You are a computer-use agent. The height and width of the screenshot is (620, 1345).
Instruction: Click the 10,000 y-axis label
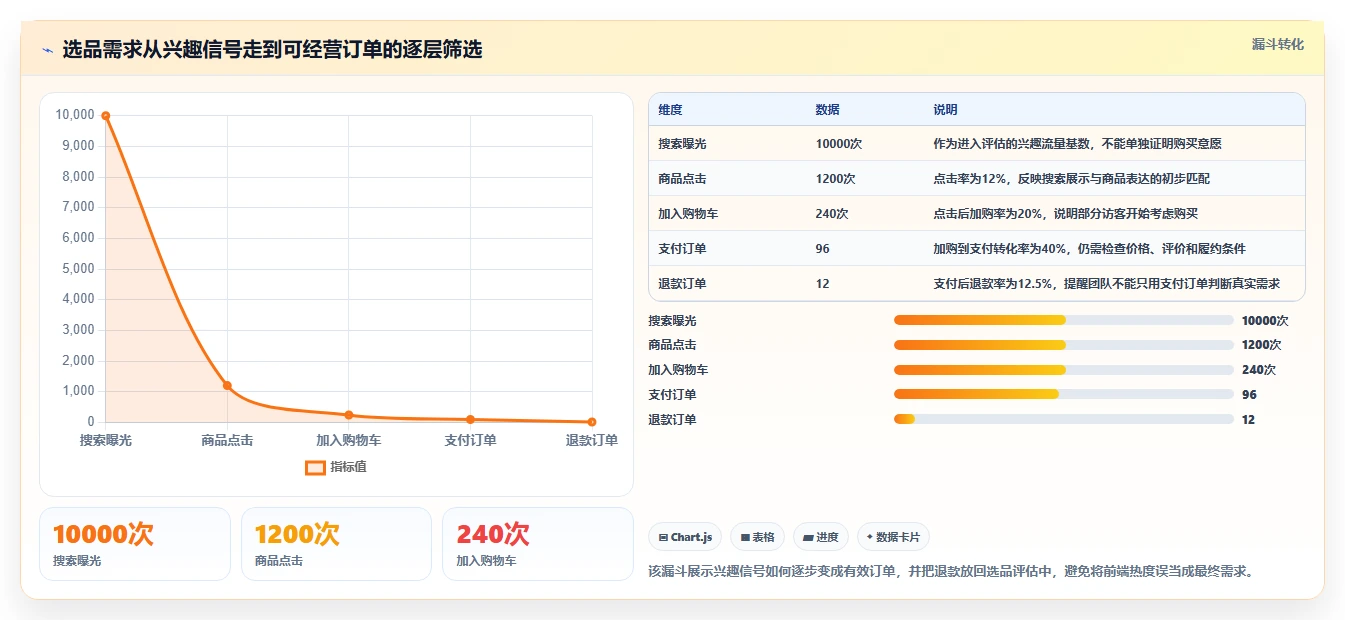point(75,115)
